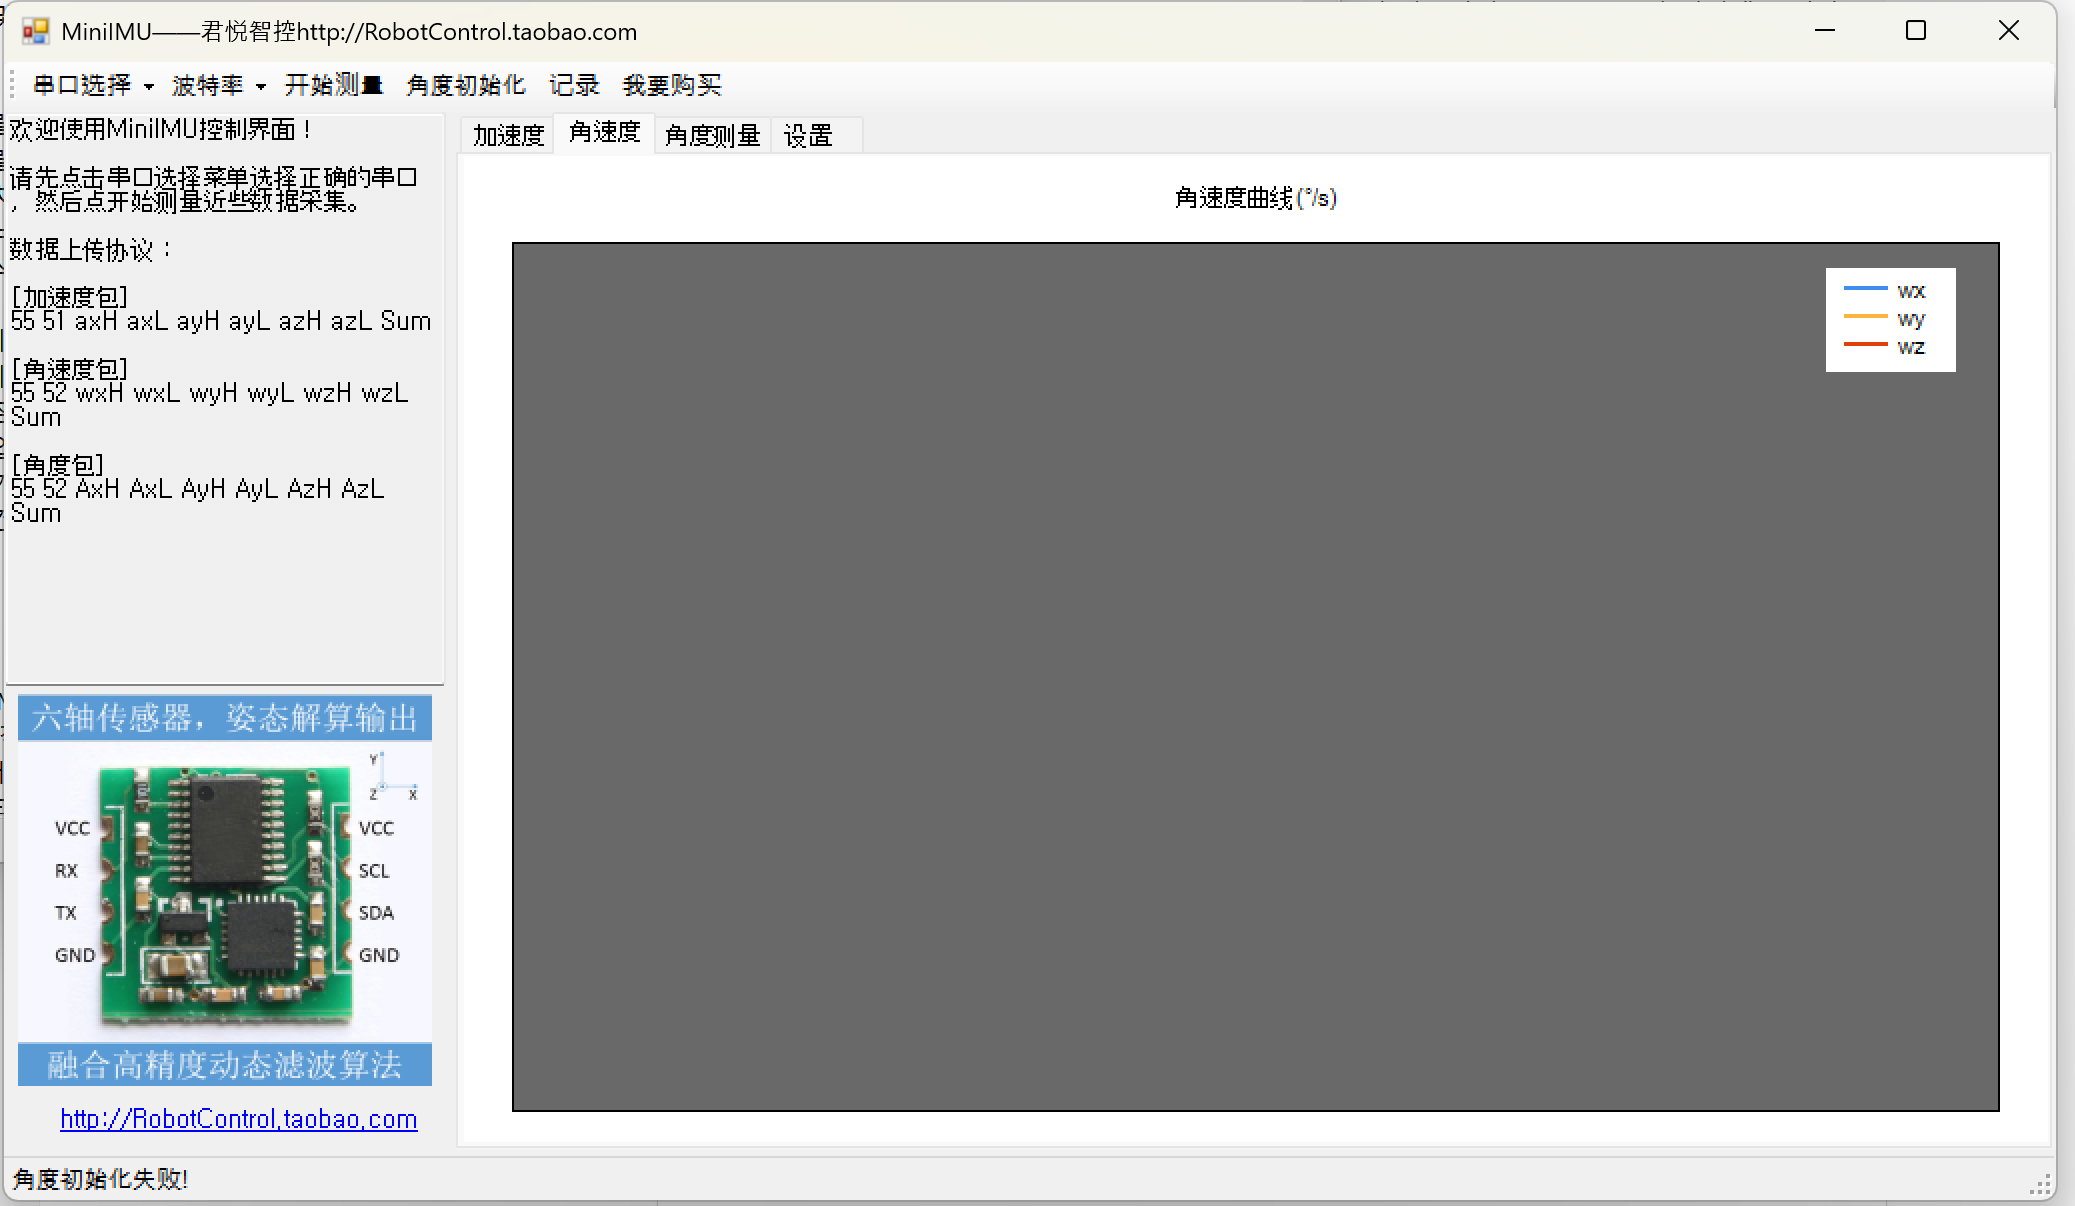Click 开始测量 to start measuring
Screen dimensions: 2075x1206
[333, 85]
